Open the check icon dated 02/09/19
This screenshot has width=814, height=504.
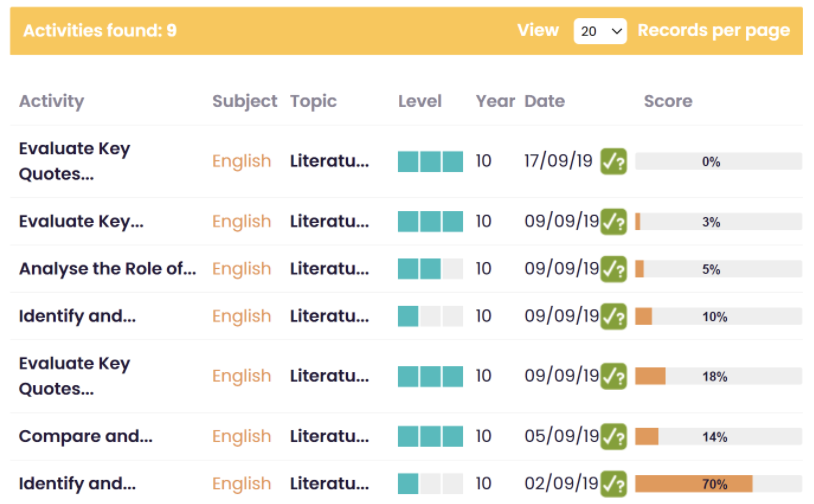click(x=613, y=484)
